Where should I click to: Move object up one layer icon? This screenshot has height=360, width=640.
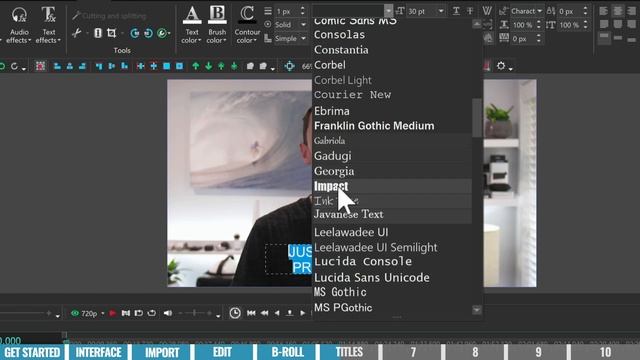[196, 66]
